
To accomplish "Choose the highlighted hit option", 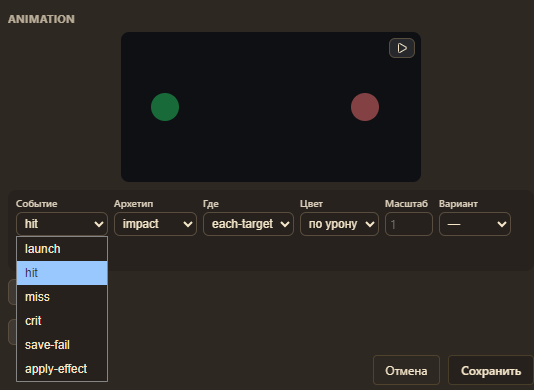I will pyautogui.click(x=62, y=273).
